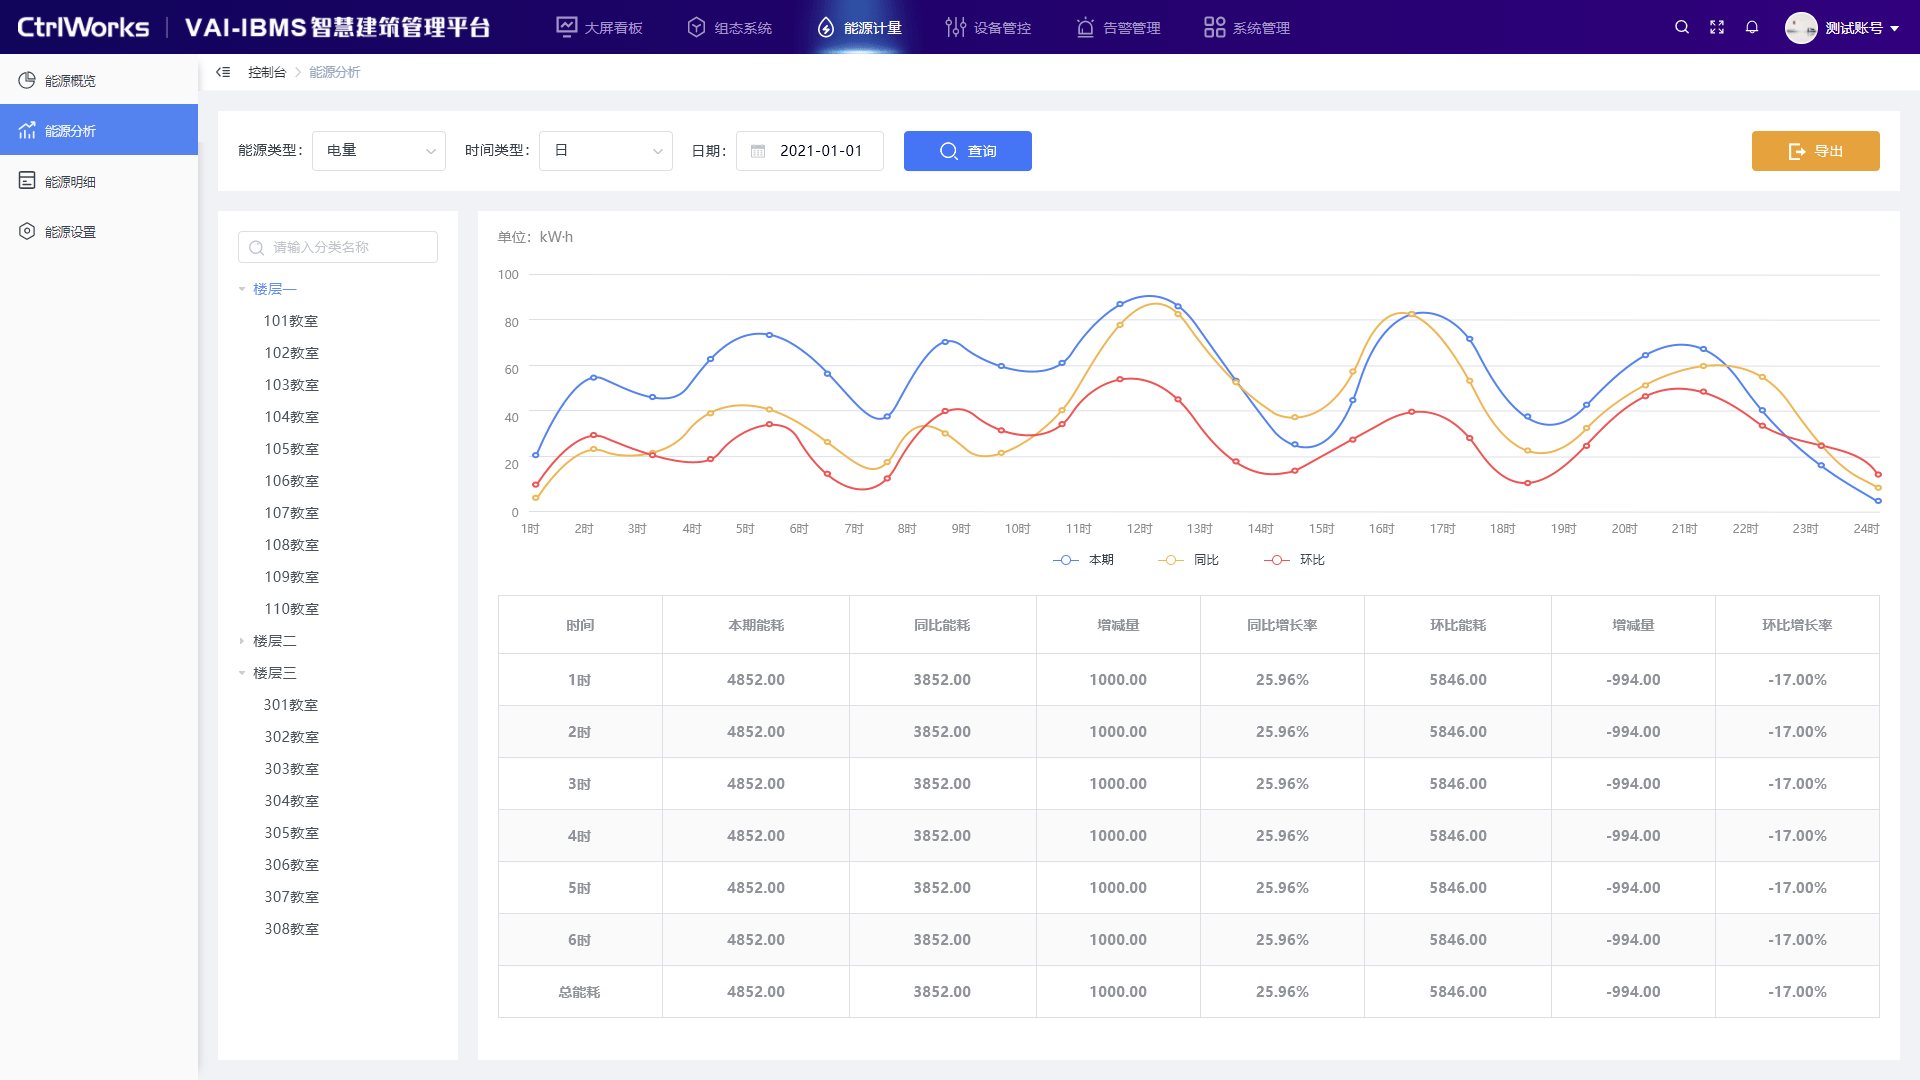Open 能源设置 gear icon in sidebar
Screen dimensions: 1920x1080
click(x=27, y=231)
